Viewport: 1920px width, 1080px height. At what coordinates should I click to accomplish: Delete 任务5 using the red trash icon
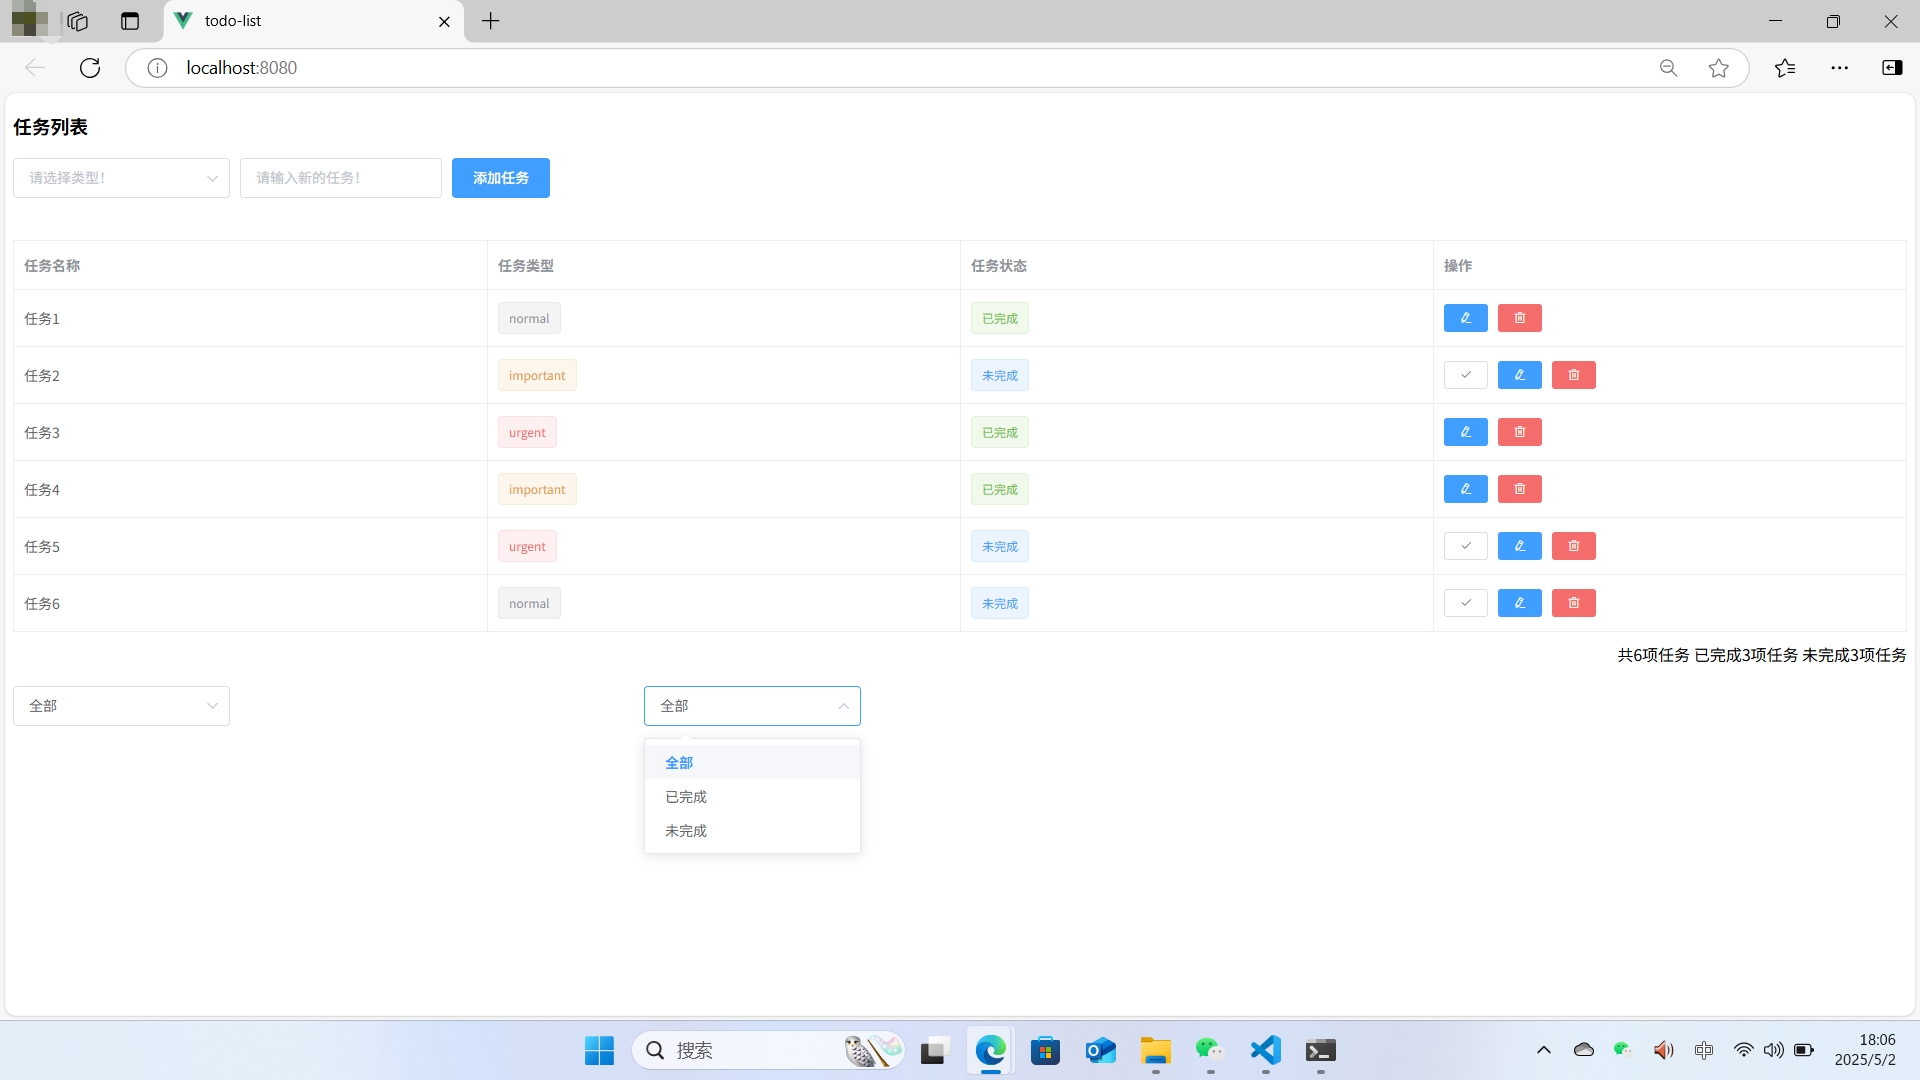[1573, 546]
